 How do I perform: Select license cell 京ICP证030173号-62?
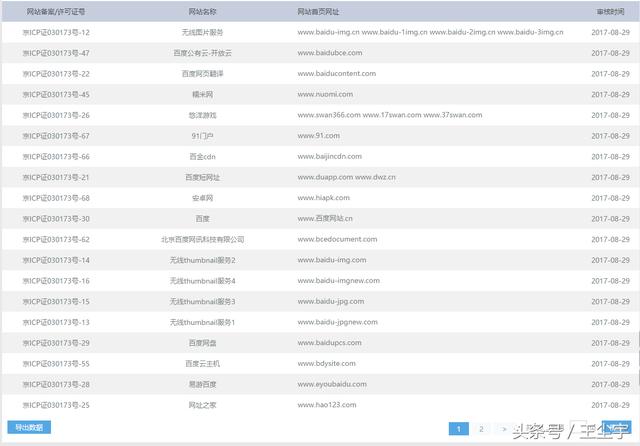[56, 240]
